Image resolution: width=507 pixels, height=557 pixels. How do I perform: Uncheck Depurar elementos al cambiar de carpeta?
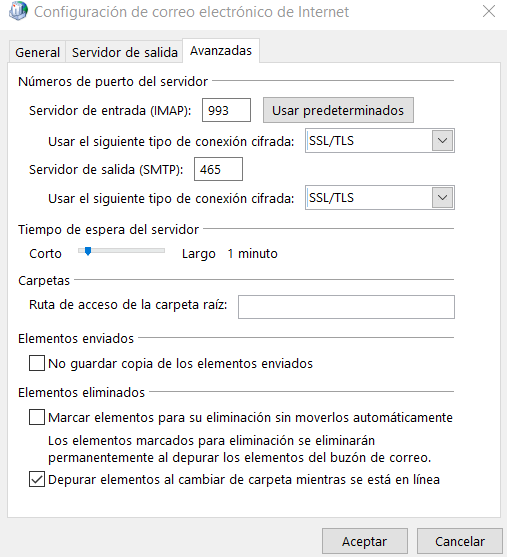click(37, 479)
